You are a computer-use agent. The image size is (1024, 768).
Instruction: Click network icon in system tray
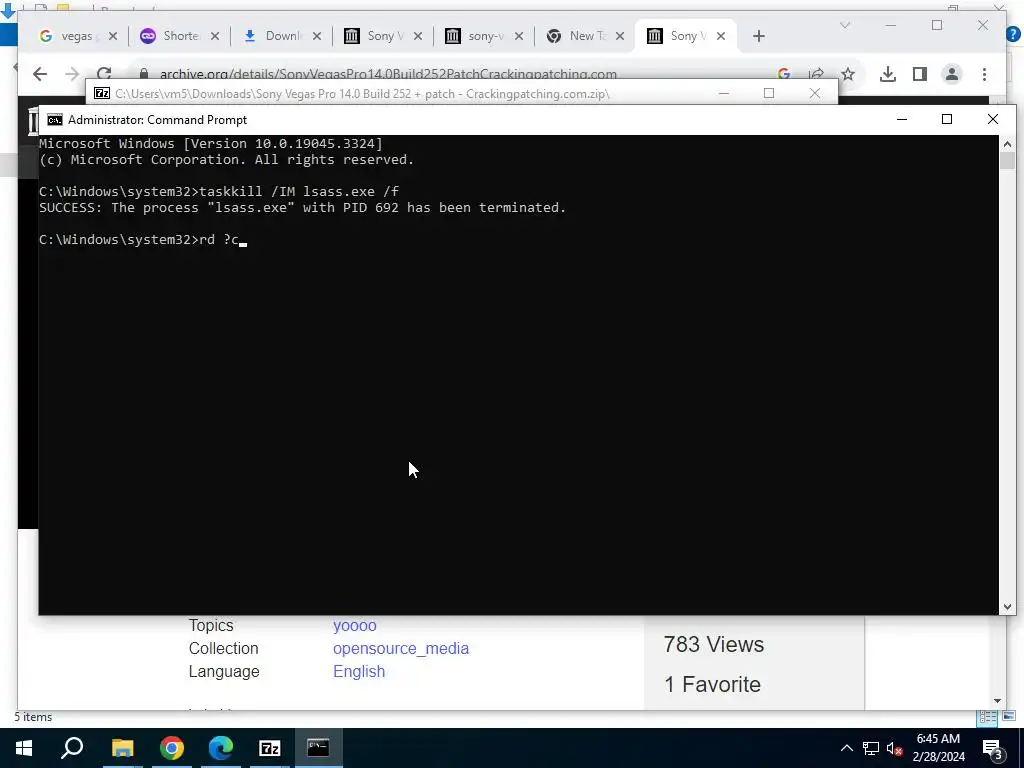coord(871,748)
